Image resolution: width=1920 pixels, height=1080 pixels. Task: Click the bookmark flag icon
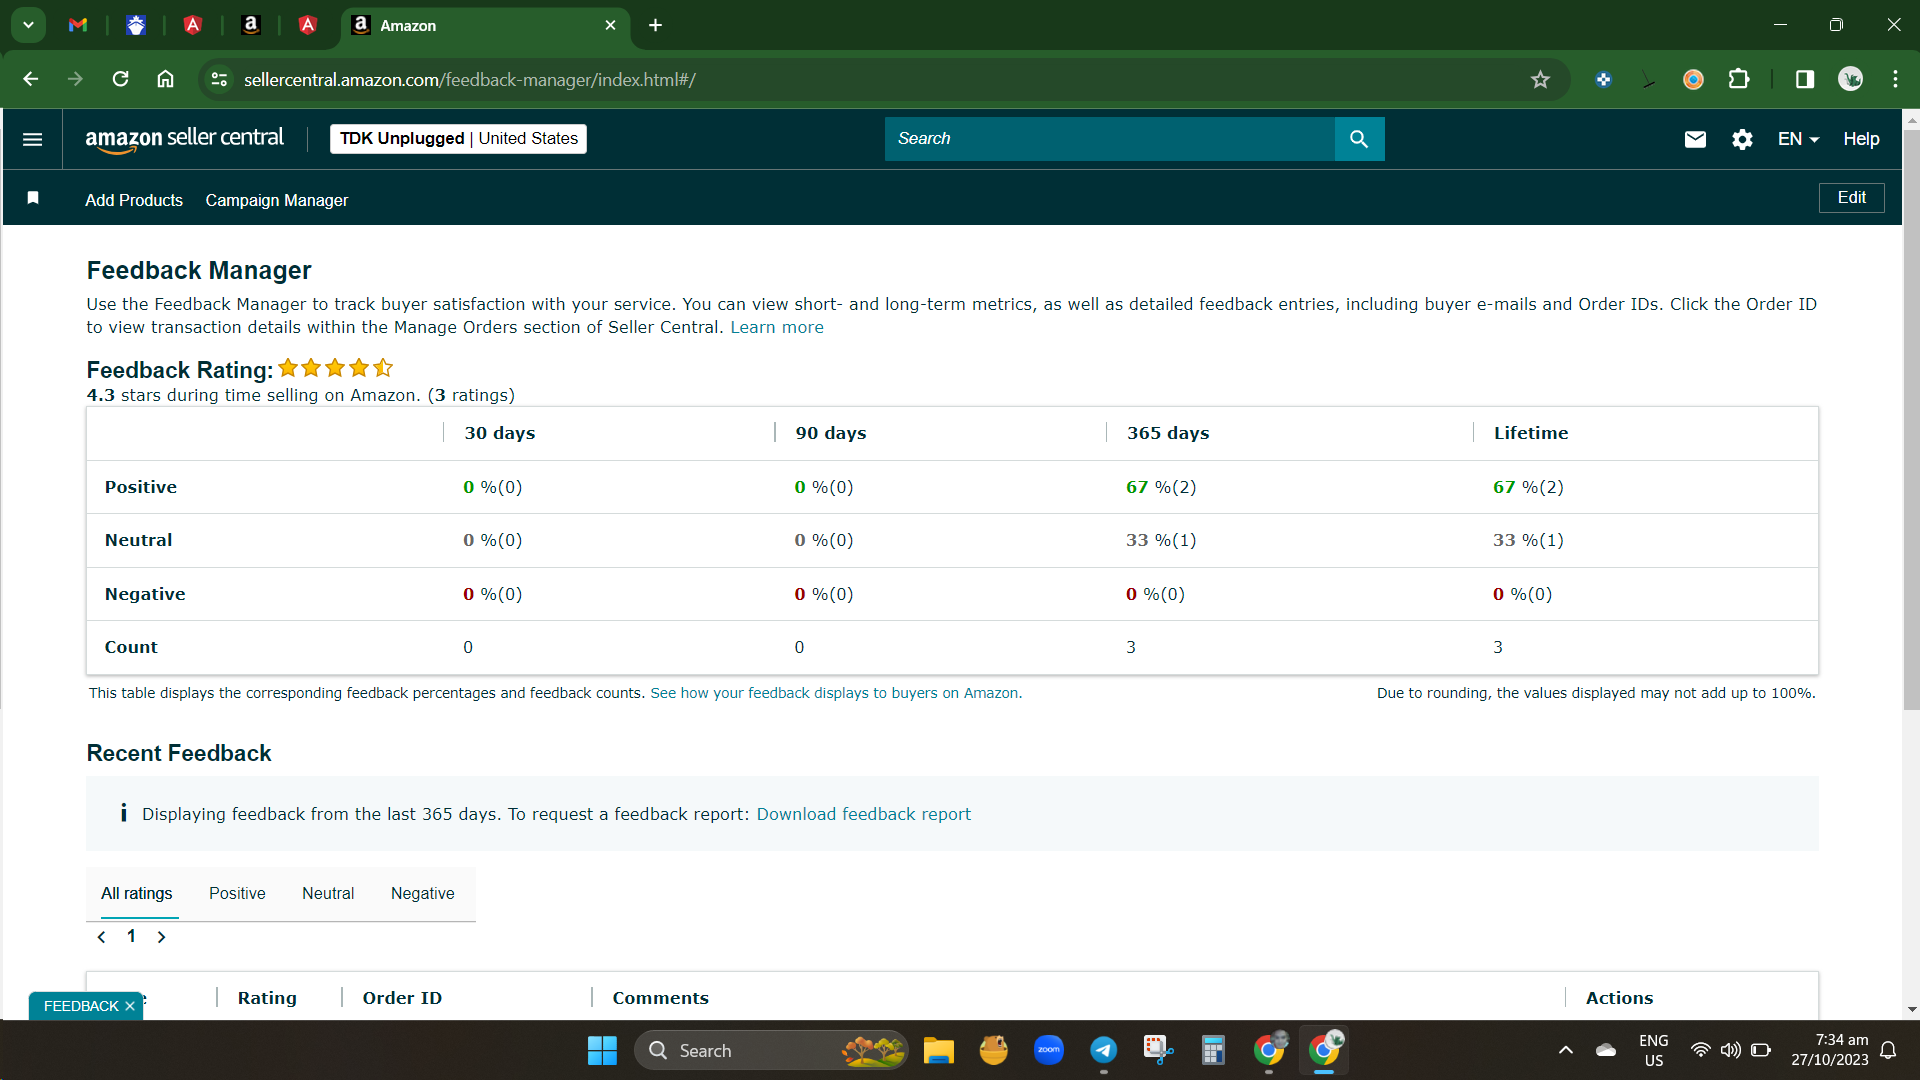point(33,198)
